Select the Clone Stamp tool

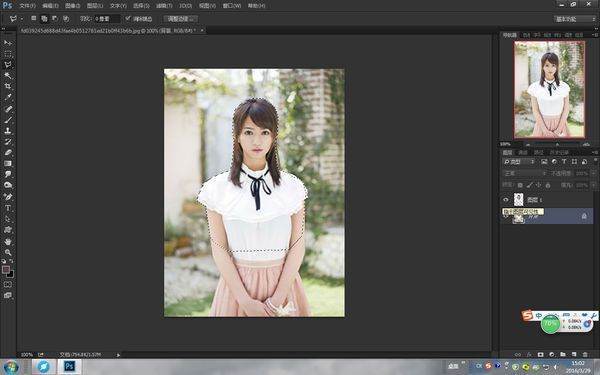[8, 130]
